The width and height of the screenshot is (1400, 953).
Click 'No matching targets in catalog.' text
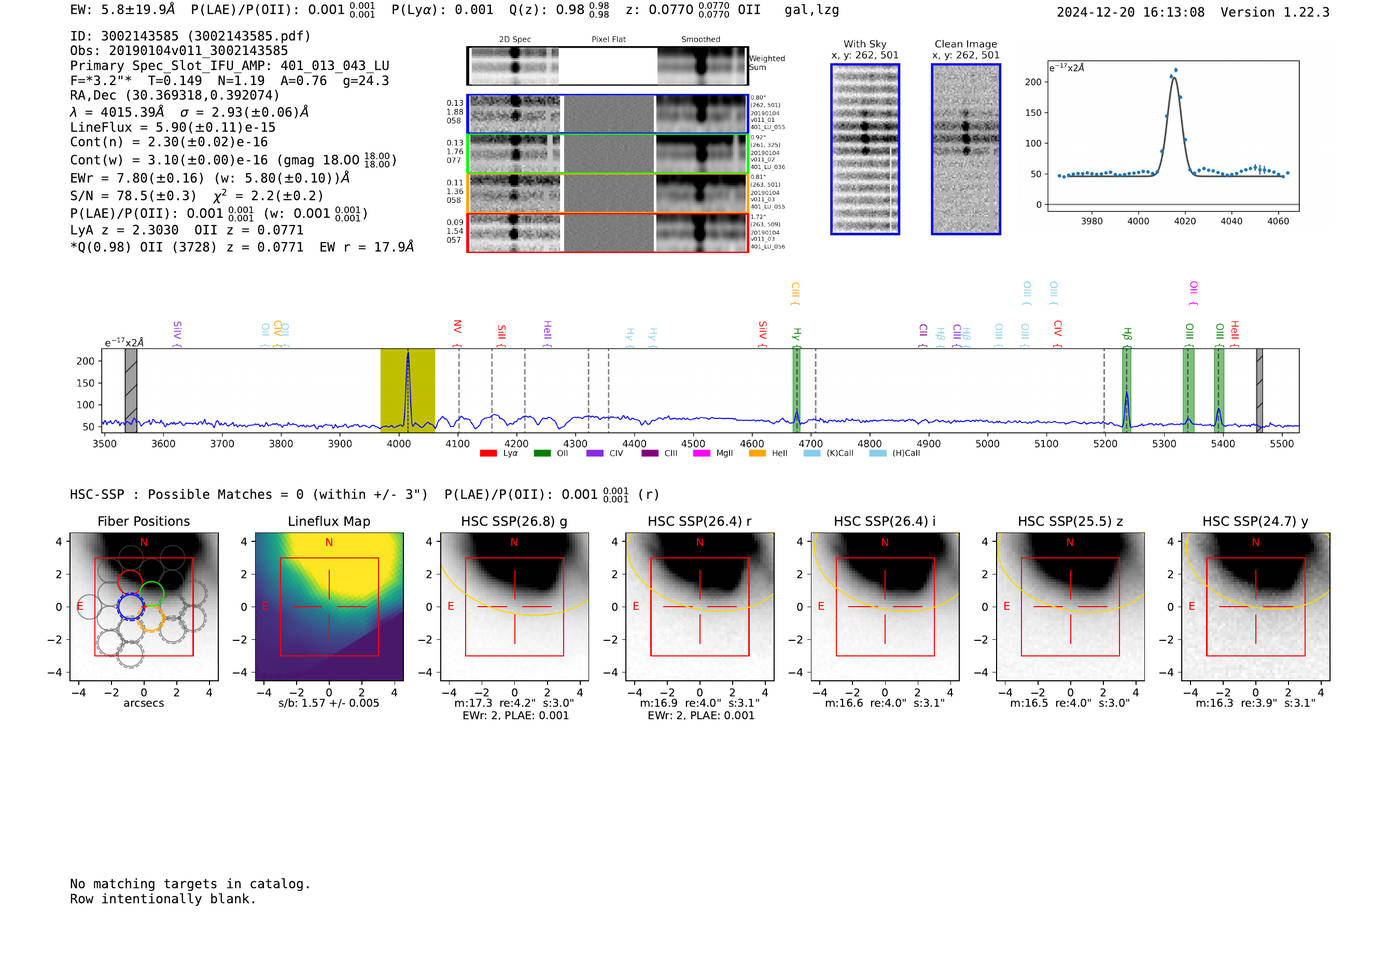point(190,884)
